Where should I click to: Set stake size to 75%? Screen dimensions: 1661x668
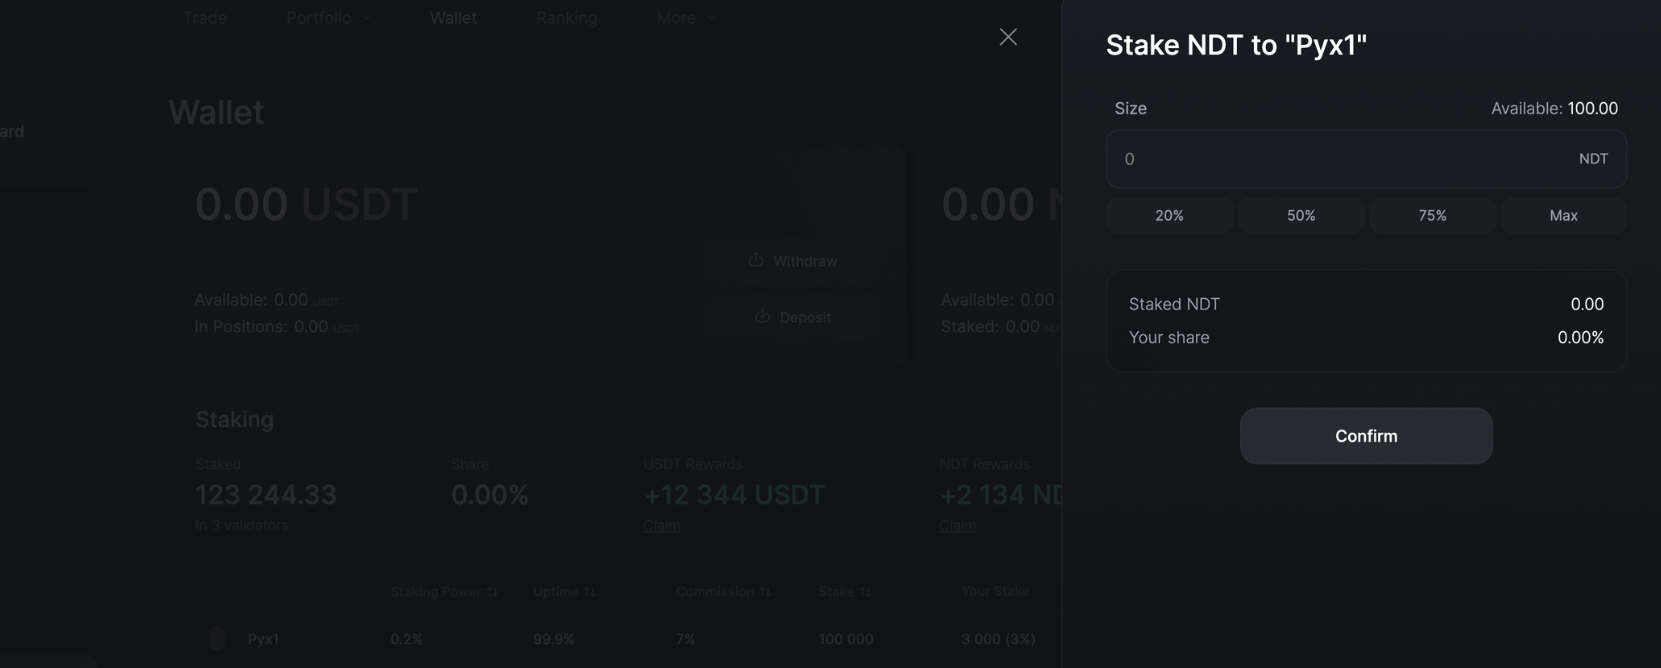point(1432,215)
